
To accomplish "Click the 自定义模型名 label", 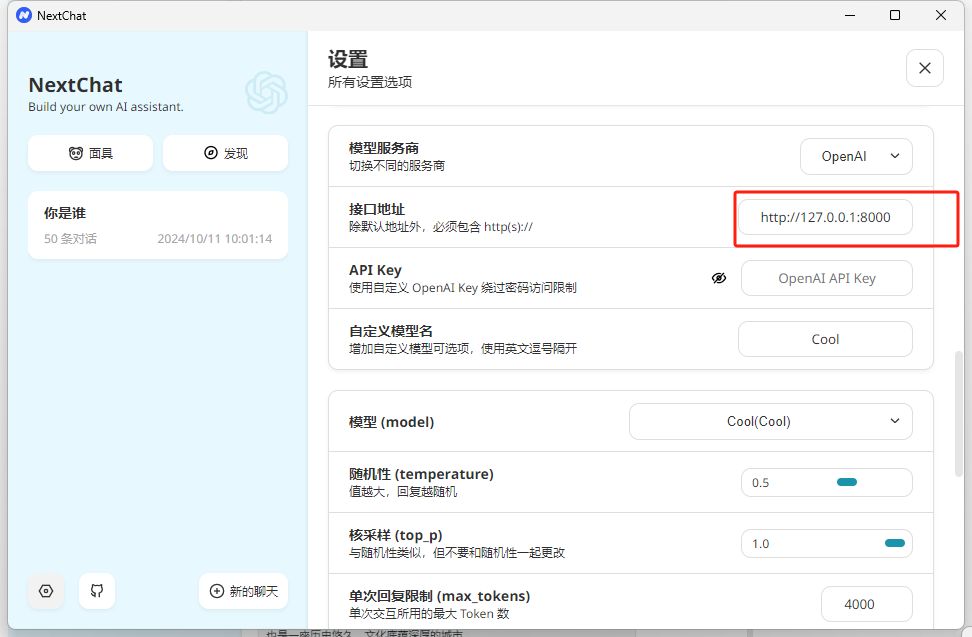I will click(x=391, y=331).
